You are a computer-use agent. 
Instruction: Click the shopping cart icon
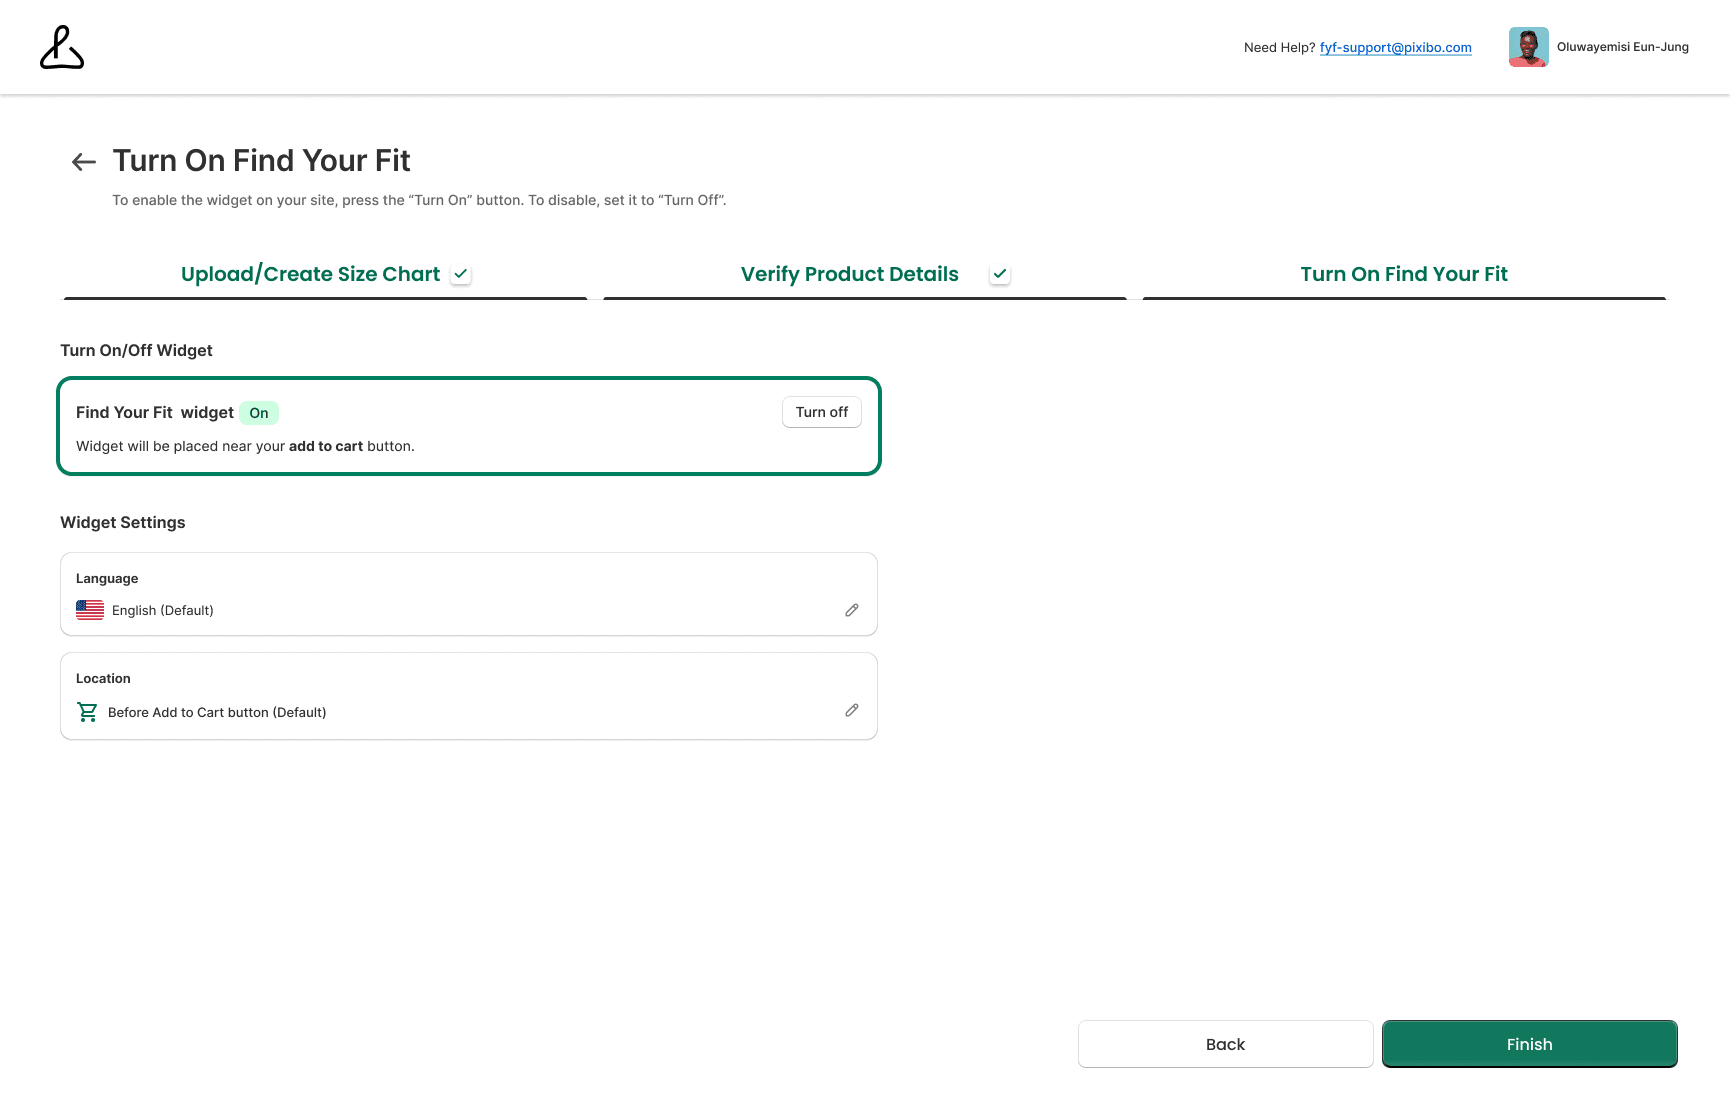pyautogui.click(x=88, y=712)
